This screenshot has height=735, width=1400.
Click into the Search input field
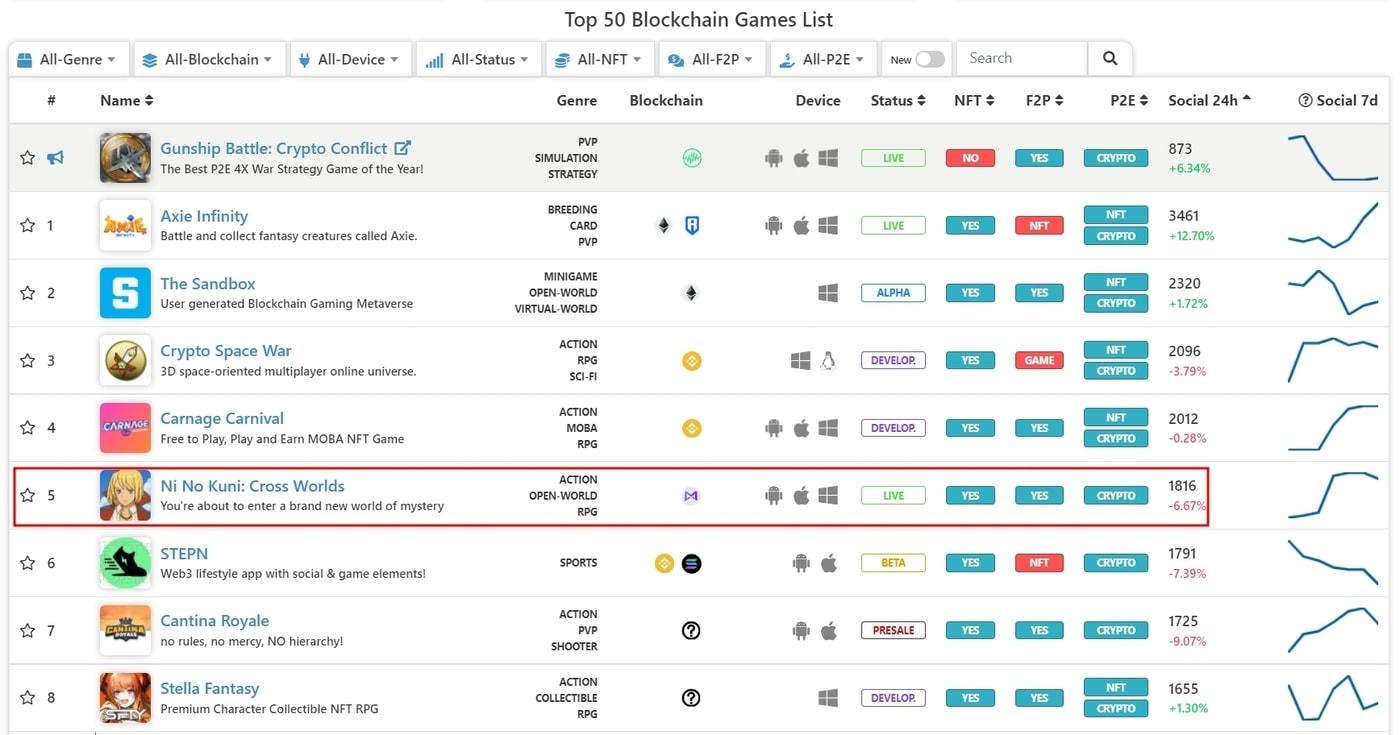(x=1021, y=59)
